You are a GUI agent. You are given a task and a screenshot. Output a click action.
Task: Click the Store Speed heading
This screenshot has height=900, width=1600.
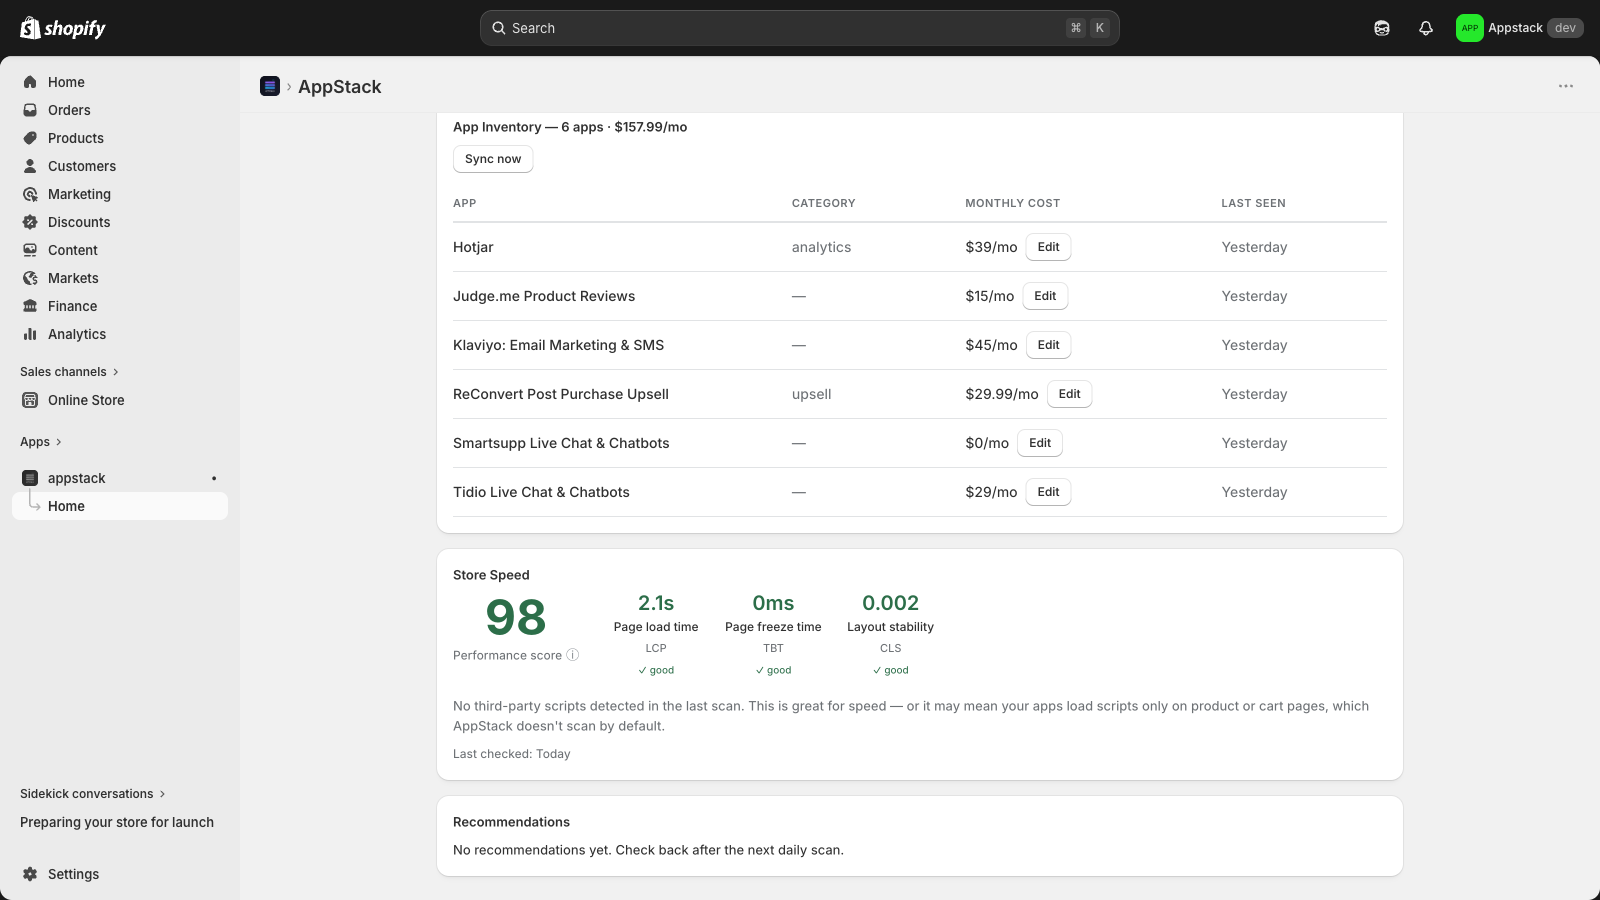[491, 575]
